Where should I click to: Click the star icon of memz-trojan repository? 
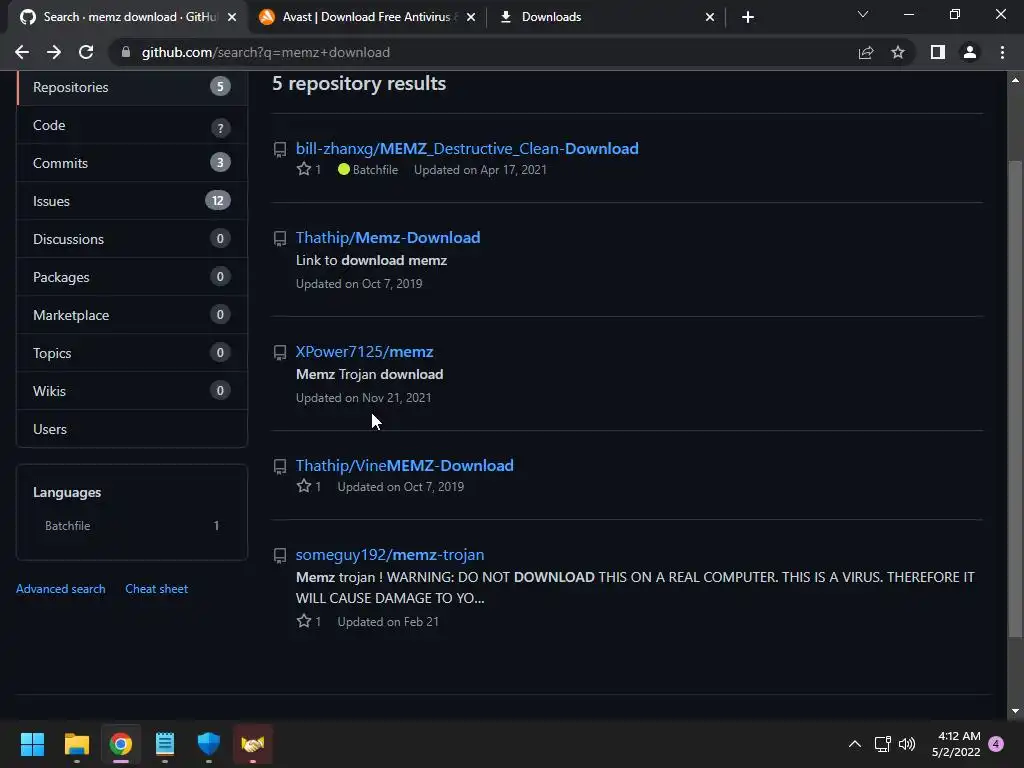point(304,621)
